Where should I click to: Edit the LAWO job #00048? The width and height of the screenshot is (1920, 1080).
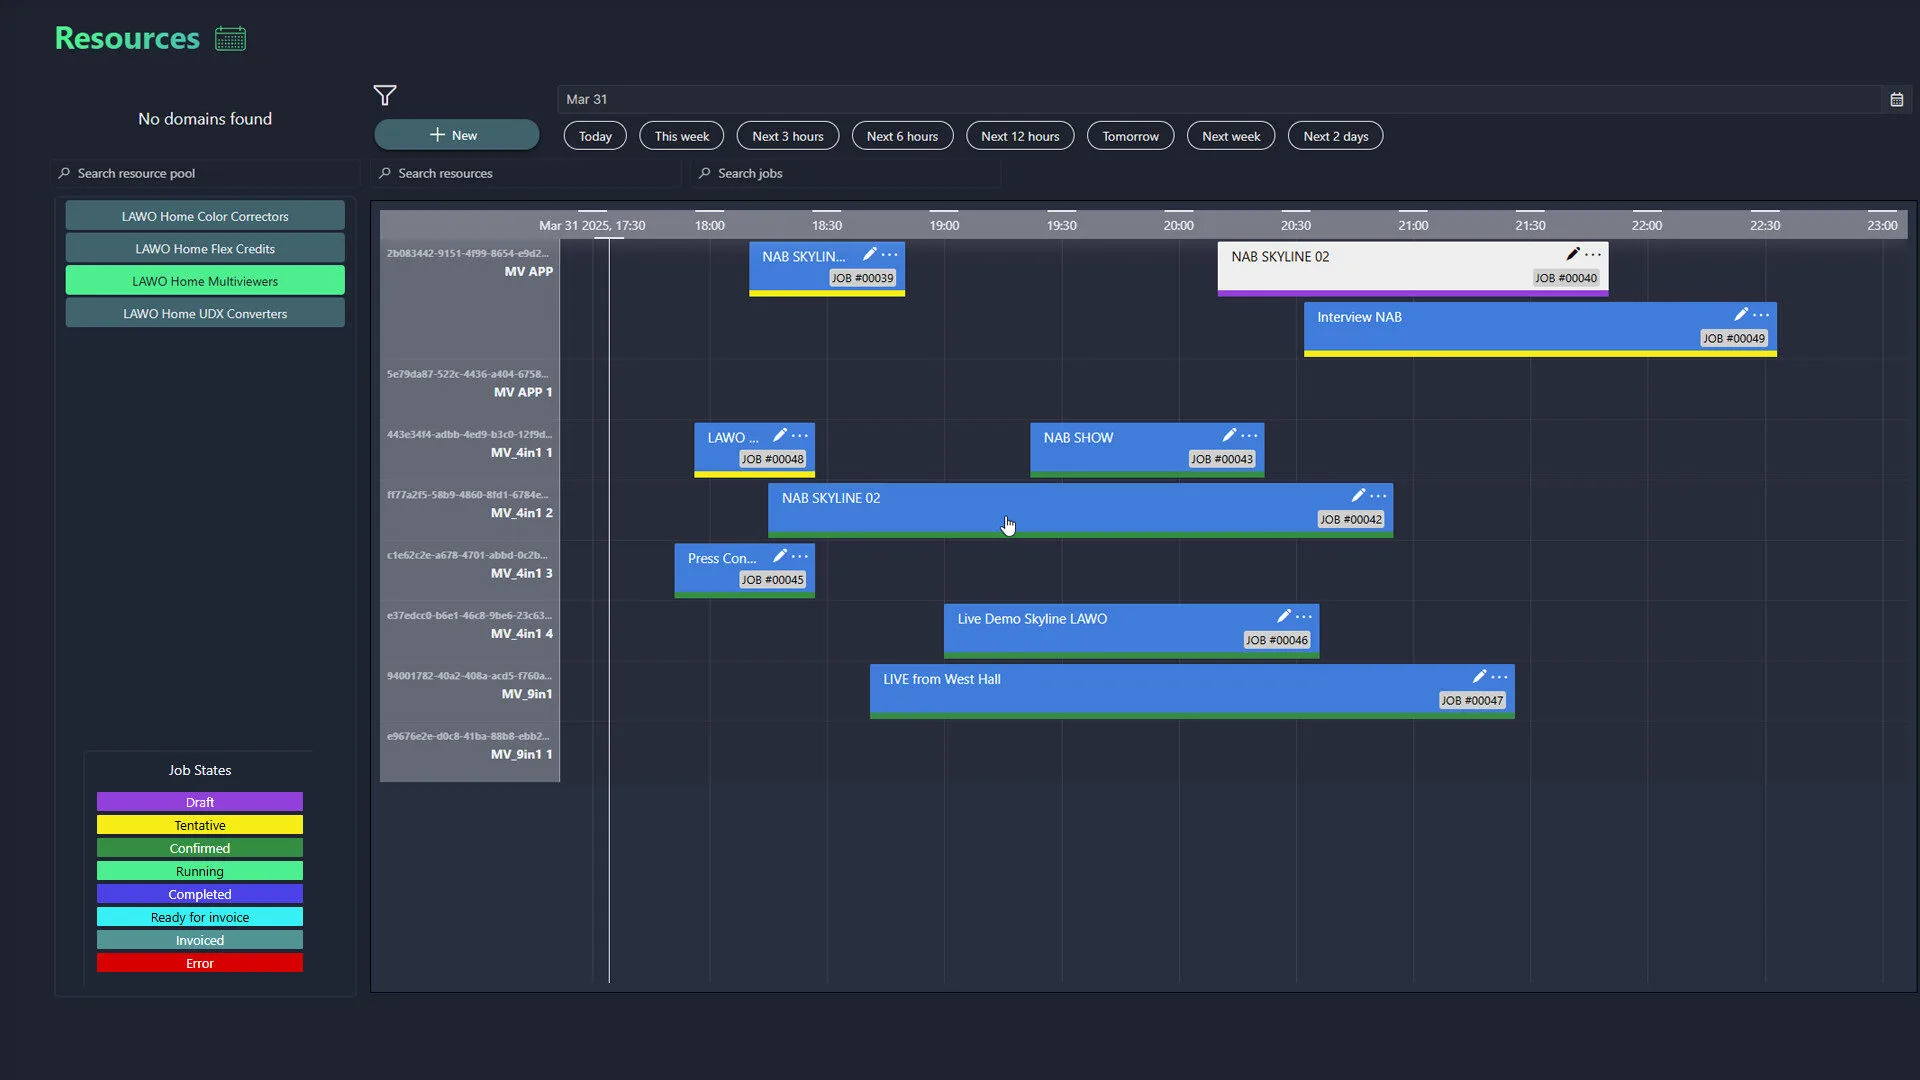(x=779, y=435)
